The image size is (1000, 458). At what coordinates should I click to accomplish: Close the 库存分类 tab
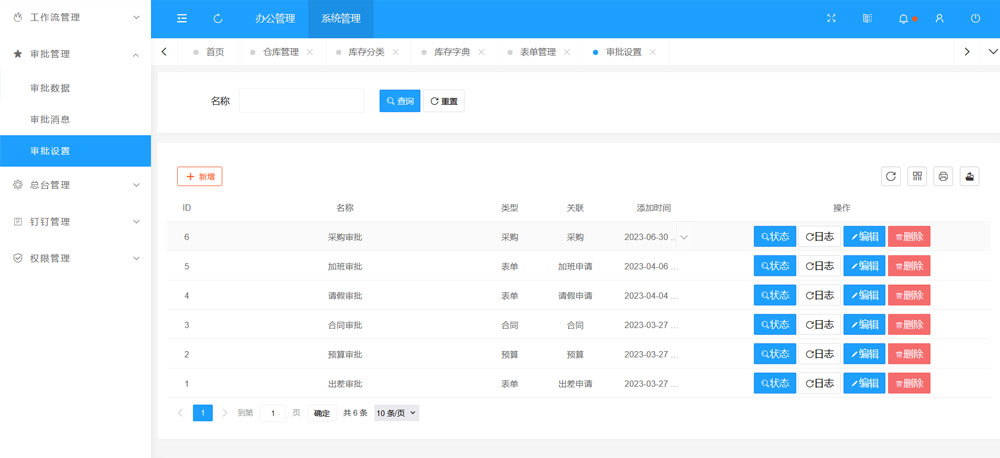[395, 52]
